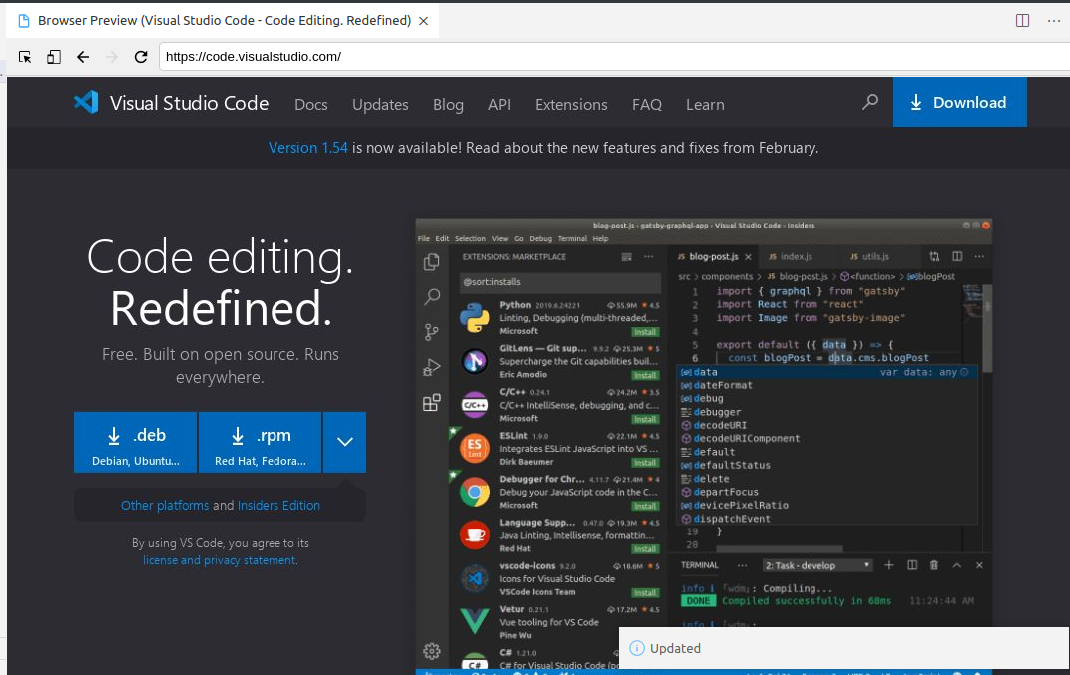The image size is (1070, 675).
Task: Select the Run and Debug icon
Action: (x=431, y=366)
